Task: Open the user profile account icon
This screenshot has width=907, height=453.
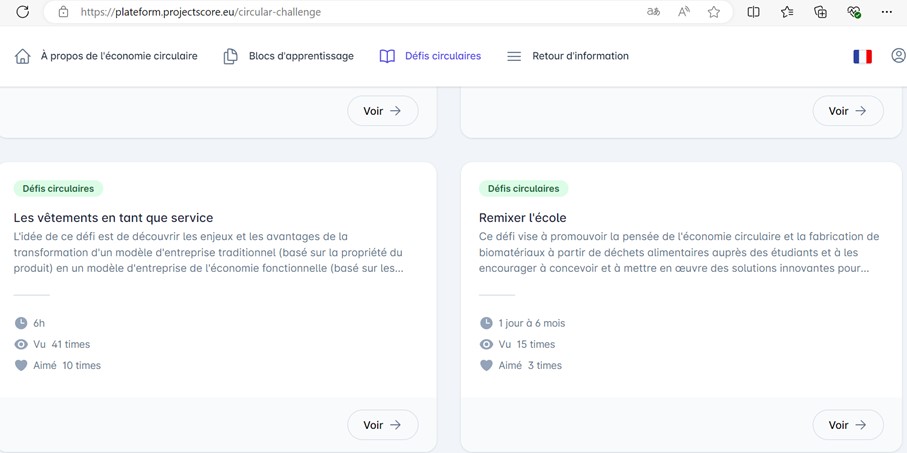Action: 898,56
